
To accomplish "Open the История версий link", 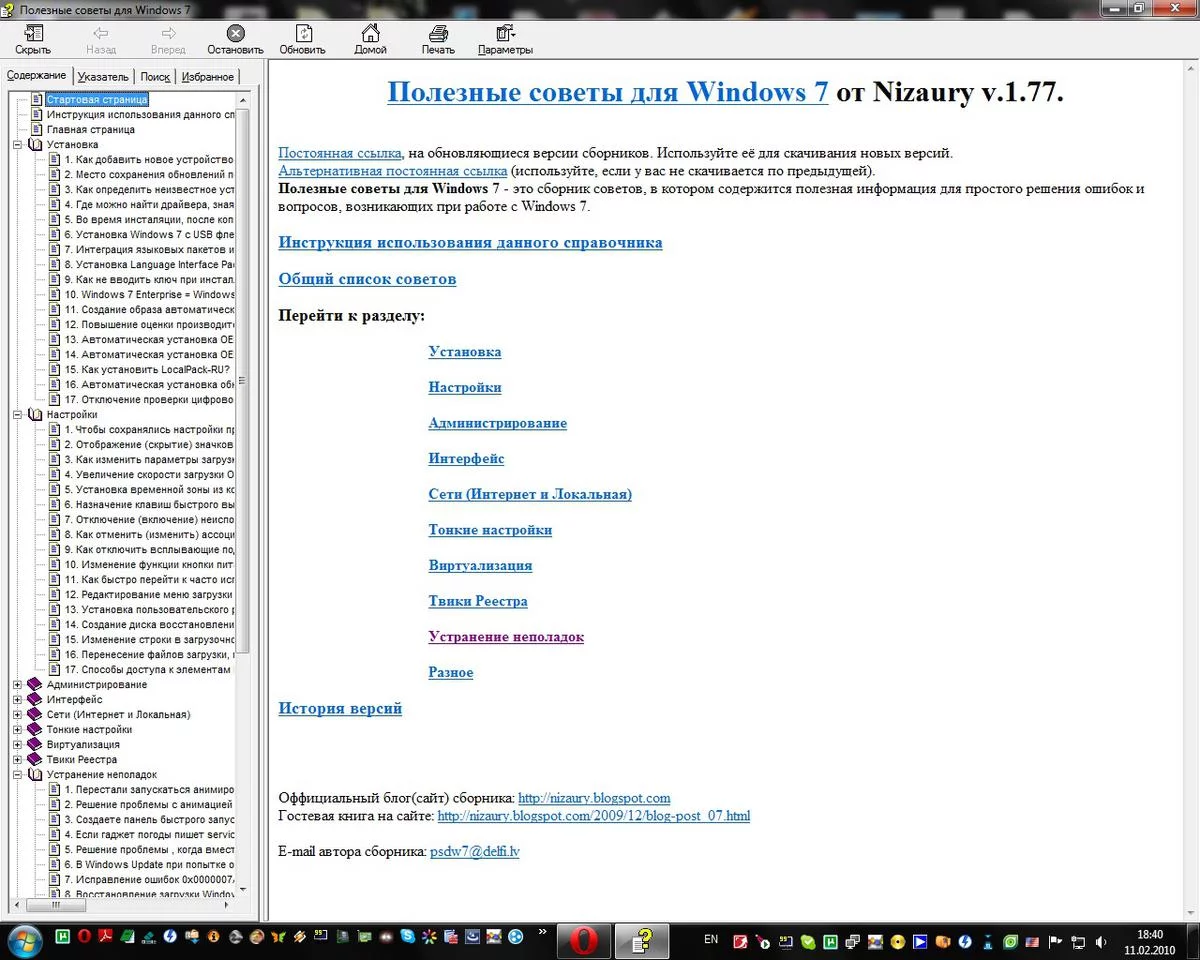I will 340,709.
